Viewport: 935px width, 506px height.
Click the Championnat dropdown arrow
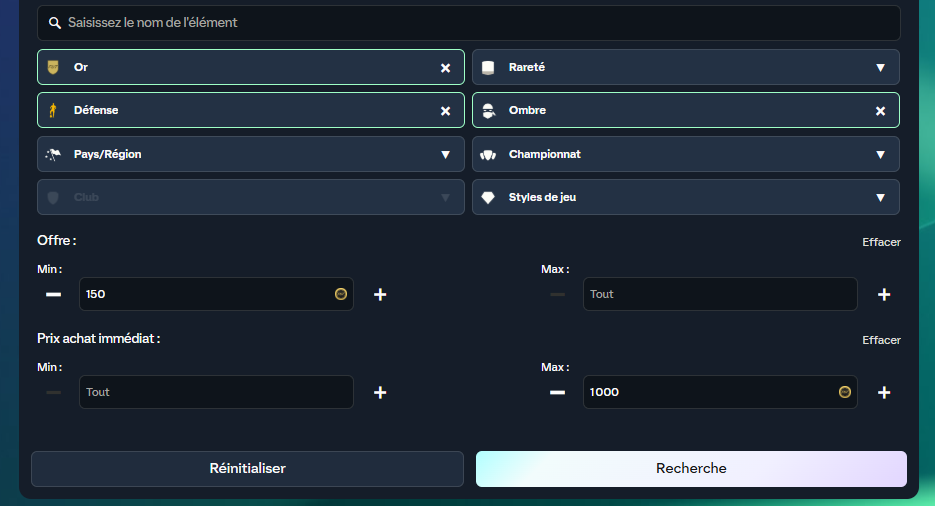point(880,155)
